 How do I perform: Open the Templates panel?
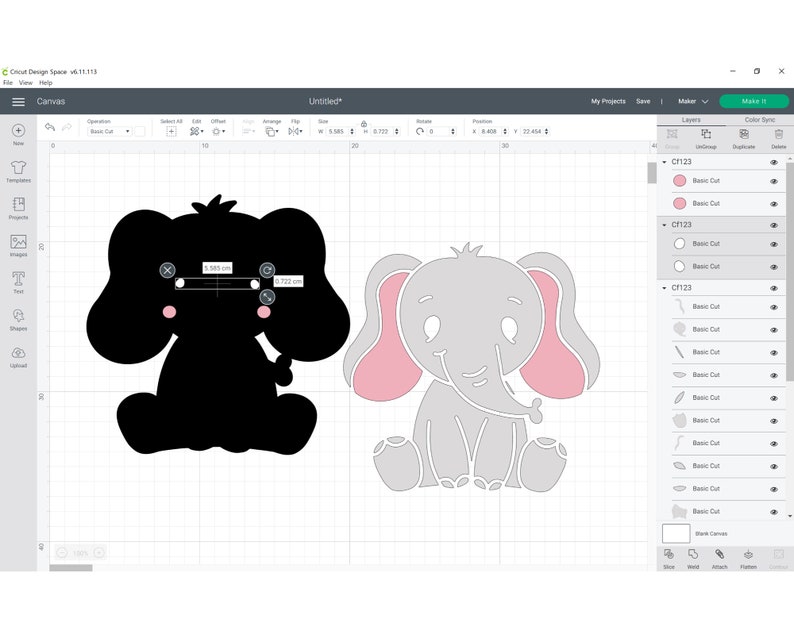18,168
